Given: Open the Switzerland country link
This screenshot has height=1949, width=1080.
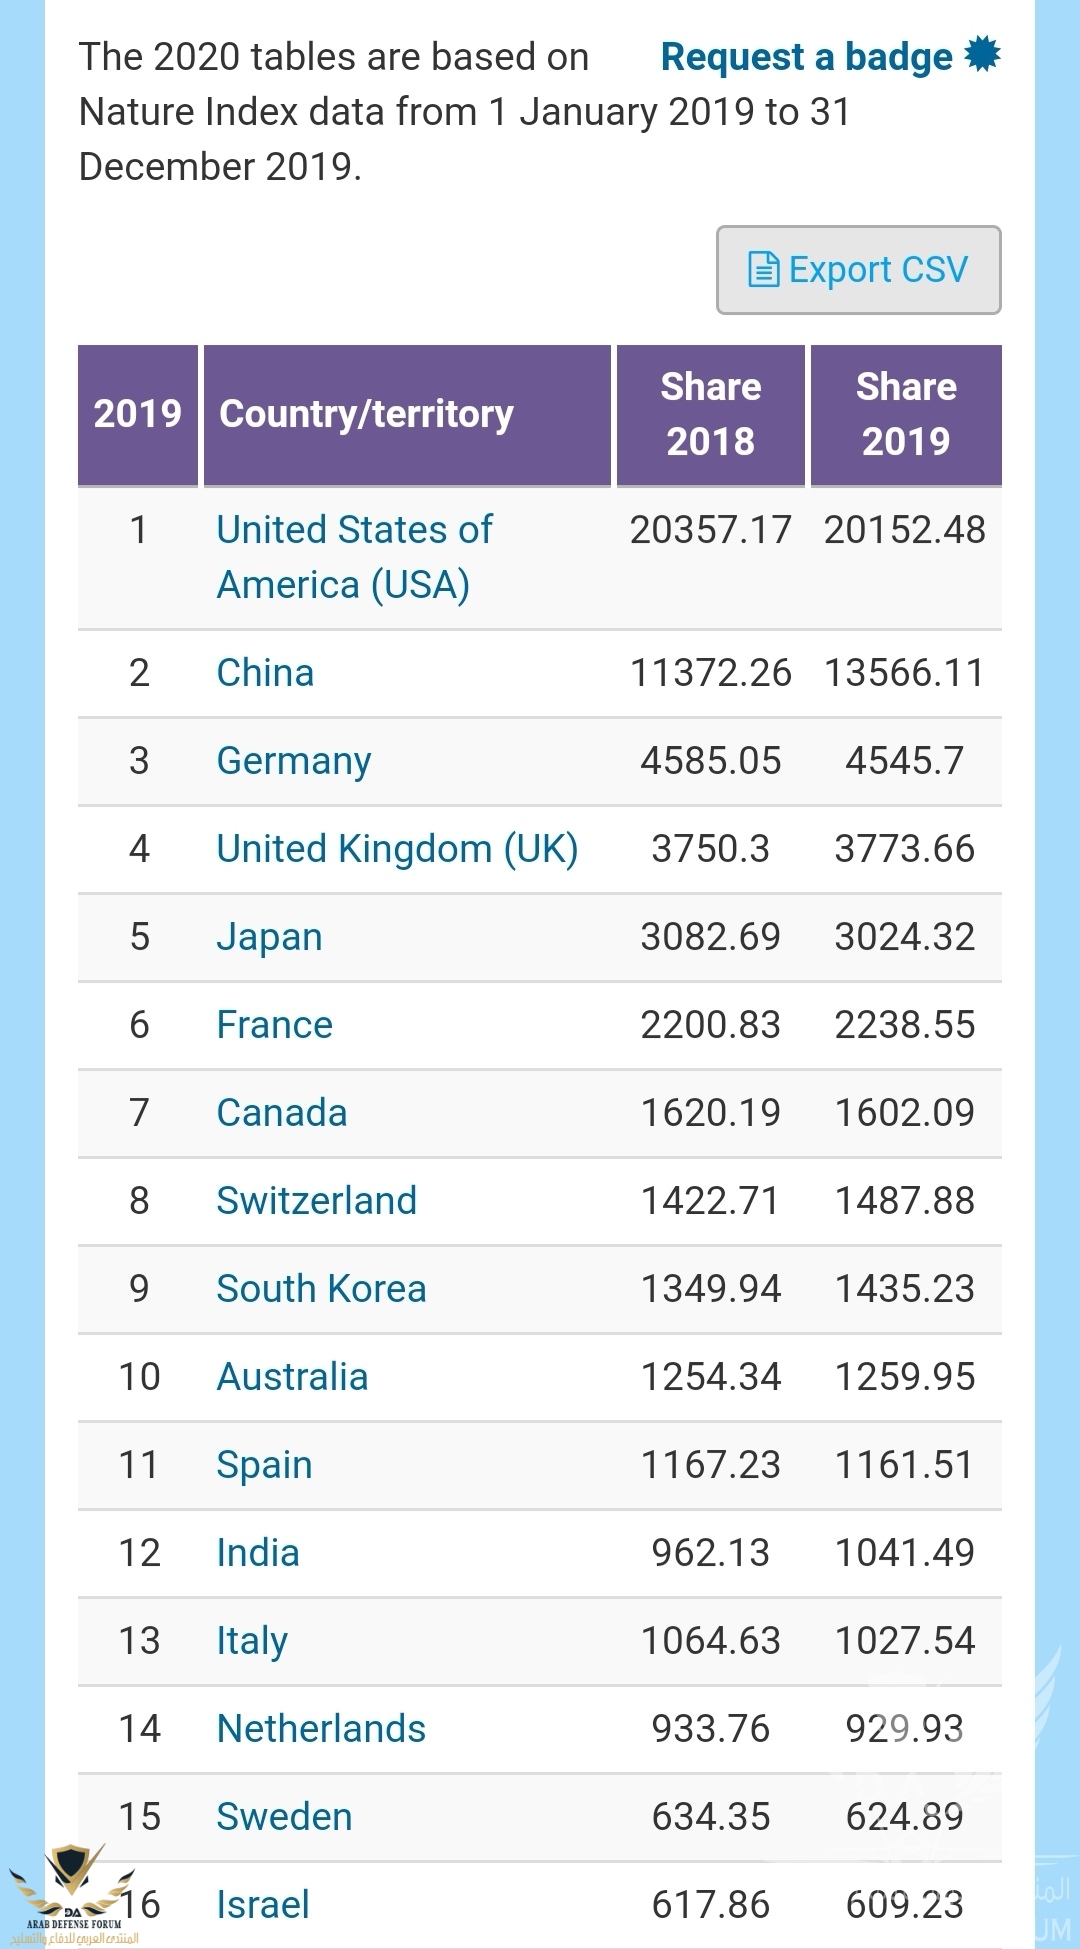Looking at the screenshot, I should [317, 1201].
